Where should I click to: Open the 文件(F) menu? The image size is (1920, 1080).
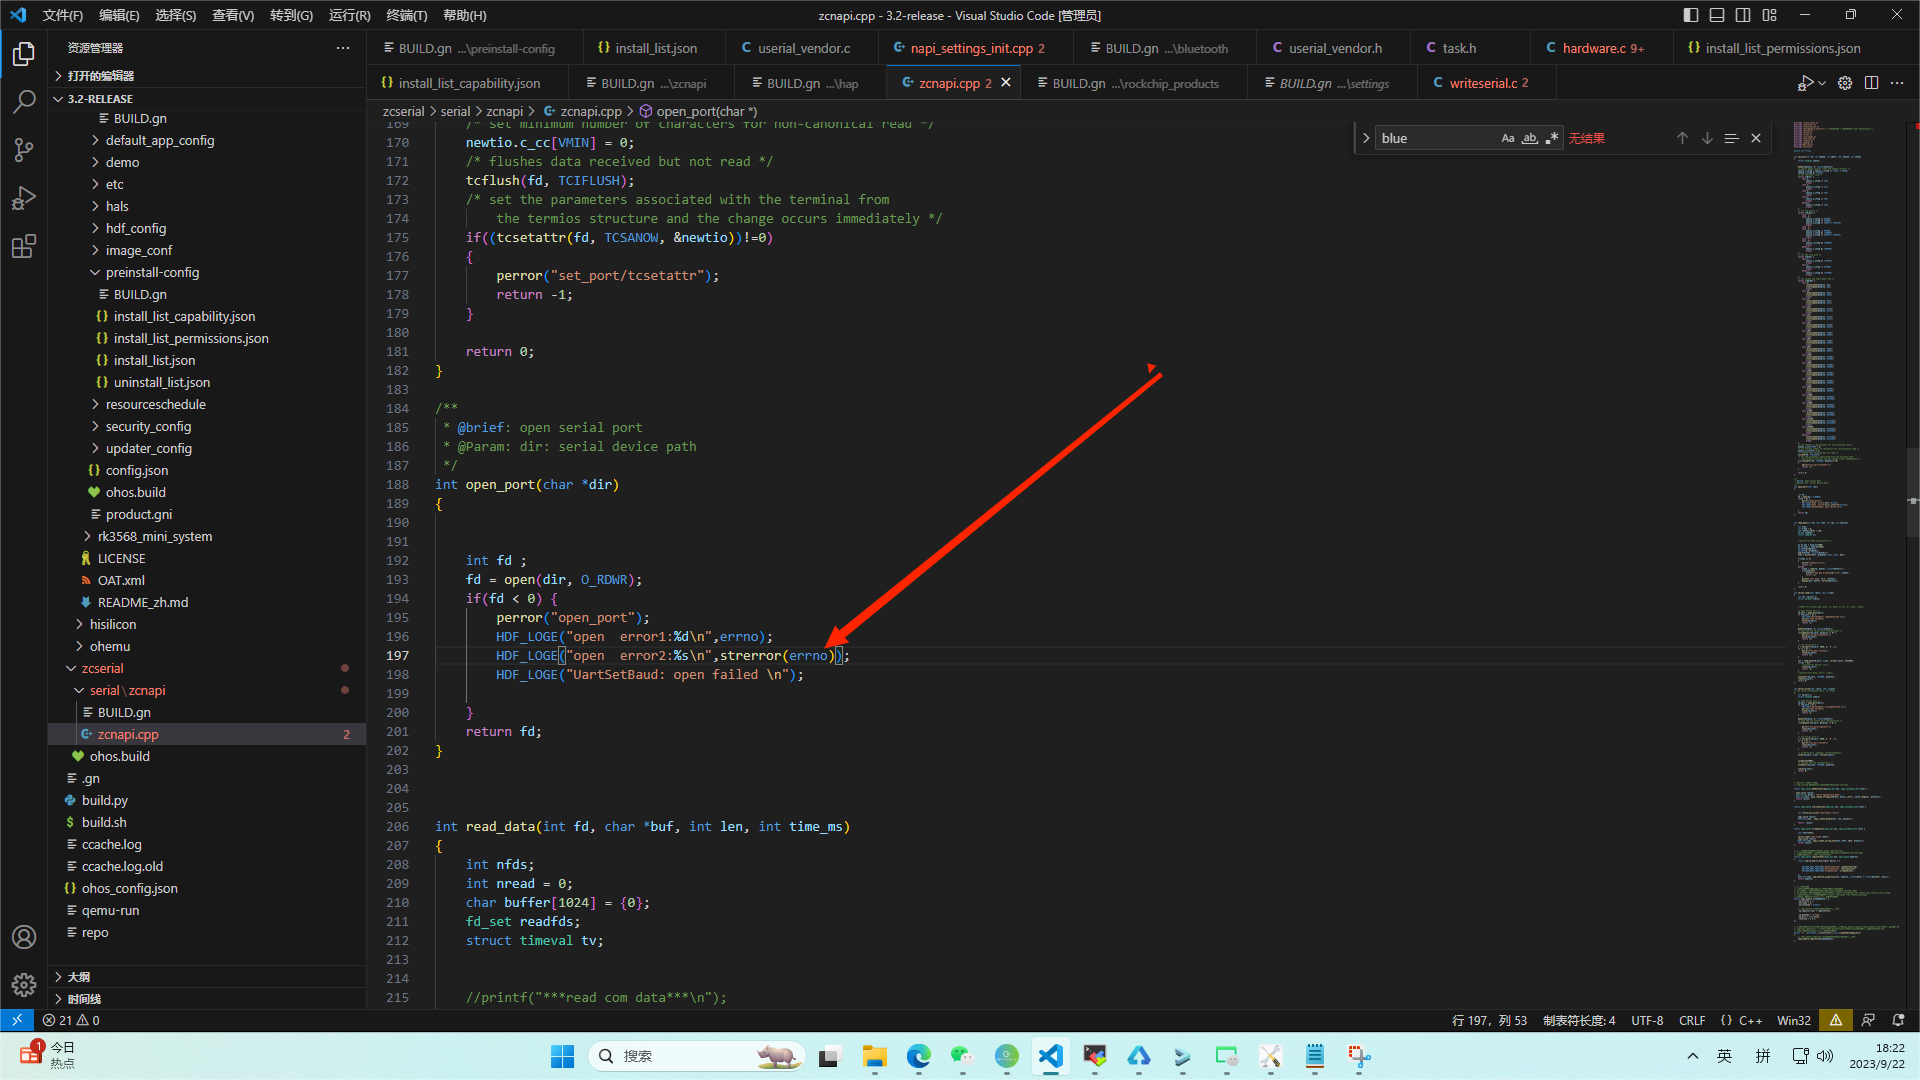pyautogui.click(x=62, y=15)
